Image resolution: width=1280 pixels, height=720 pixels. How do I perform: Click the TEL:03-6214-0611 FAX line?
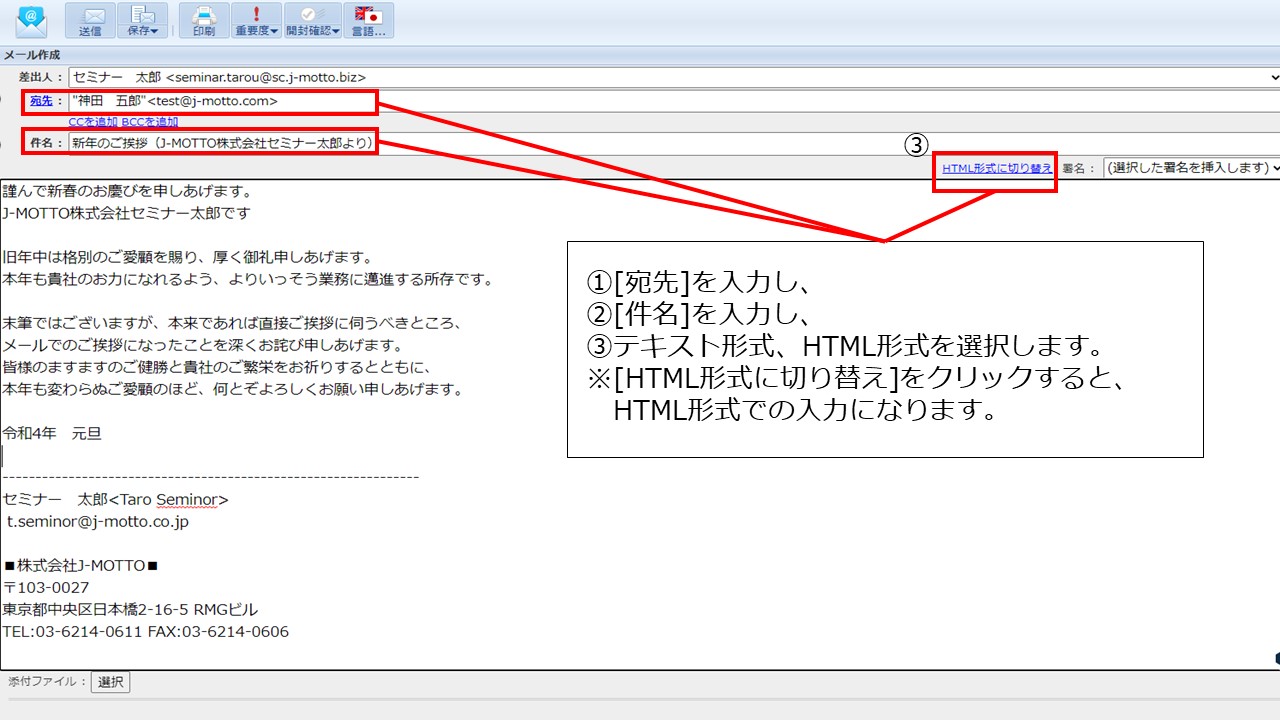[x=146, y=631]
